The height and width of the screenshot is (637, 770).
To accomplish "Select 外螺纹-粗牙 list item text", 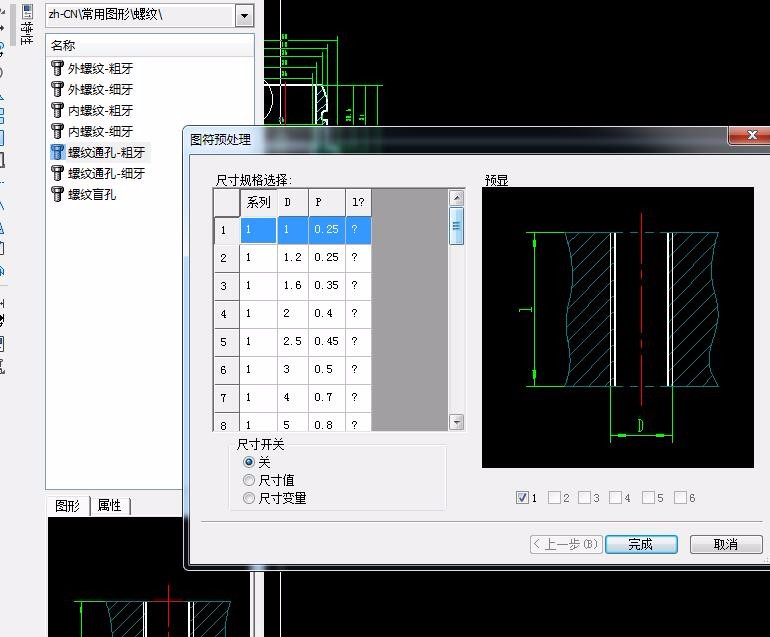I will [x=101, y=69].
